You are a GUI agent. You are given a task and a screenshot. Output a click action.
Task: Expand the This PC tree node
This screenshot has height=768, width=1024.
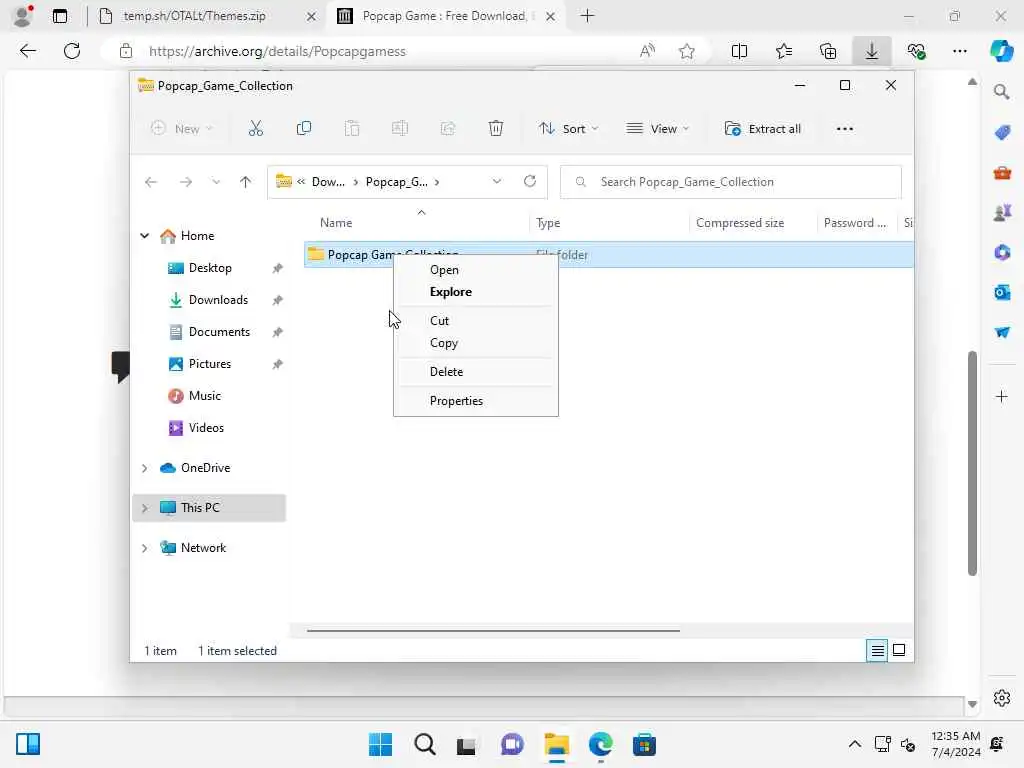tap(144, 508)
